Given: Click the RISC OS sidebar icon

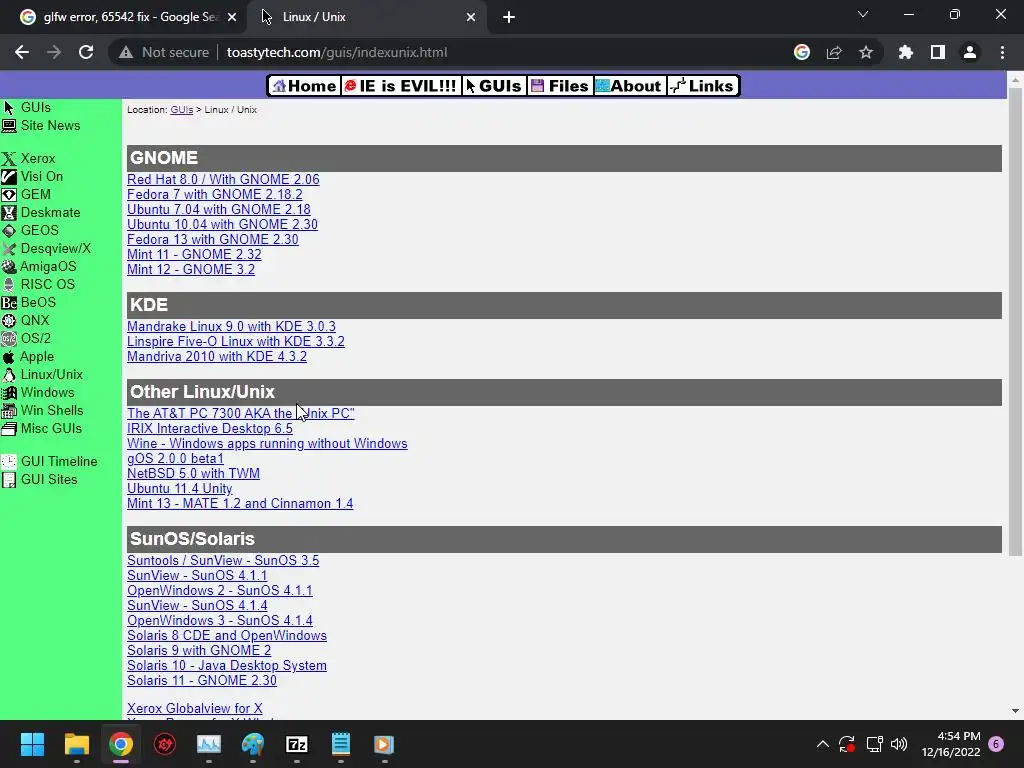Looking at the screenshot, I should coord(8,284).
